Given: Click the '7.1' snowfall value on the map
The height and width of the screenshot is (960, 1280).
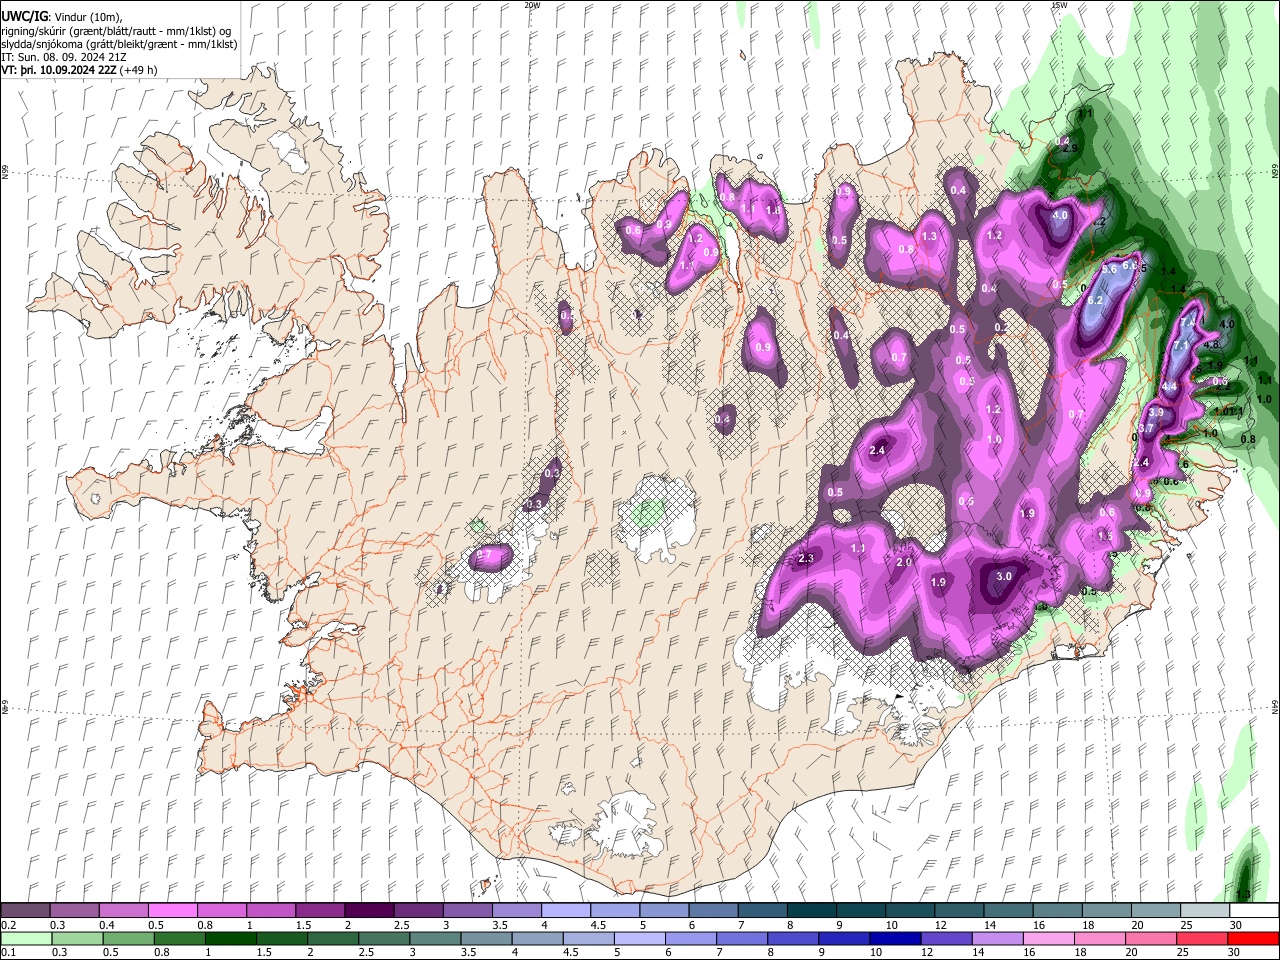Looking at the screenshot, I should click(1180, 346).
